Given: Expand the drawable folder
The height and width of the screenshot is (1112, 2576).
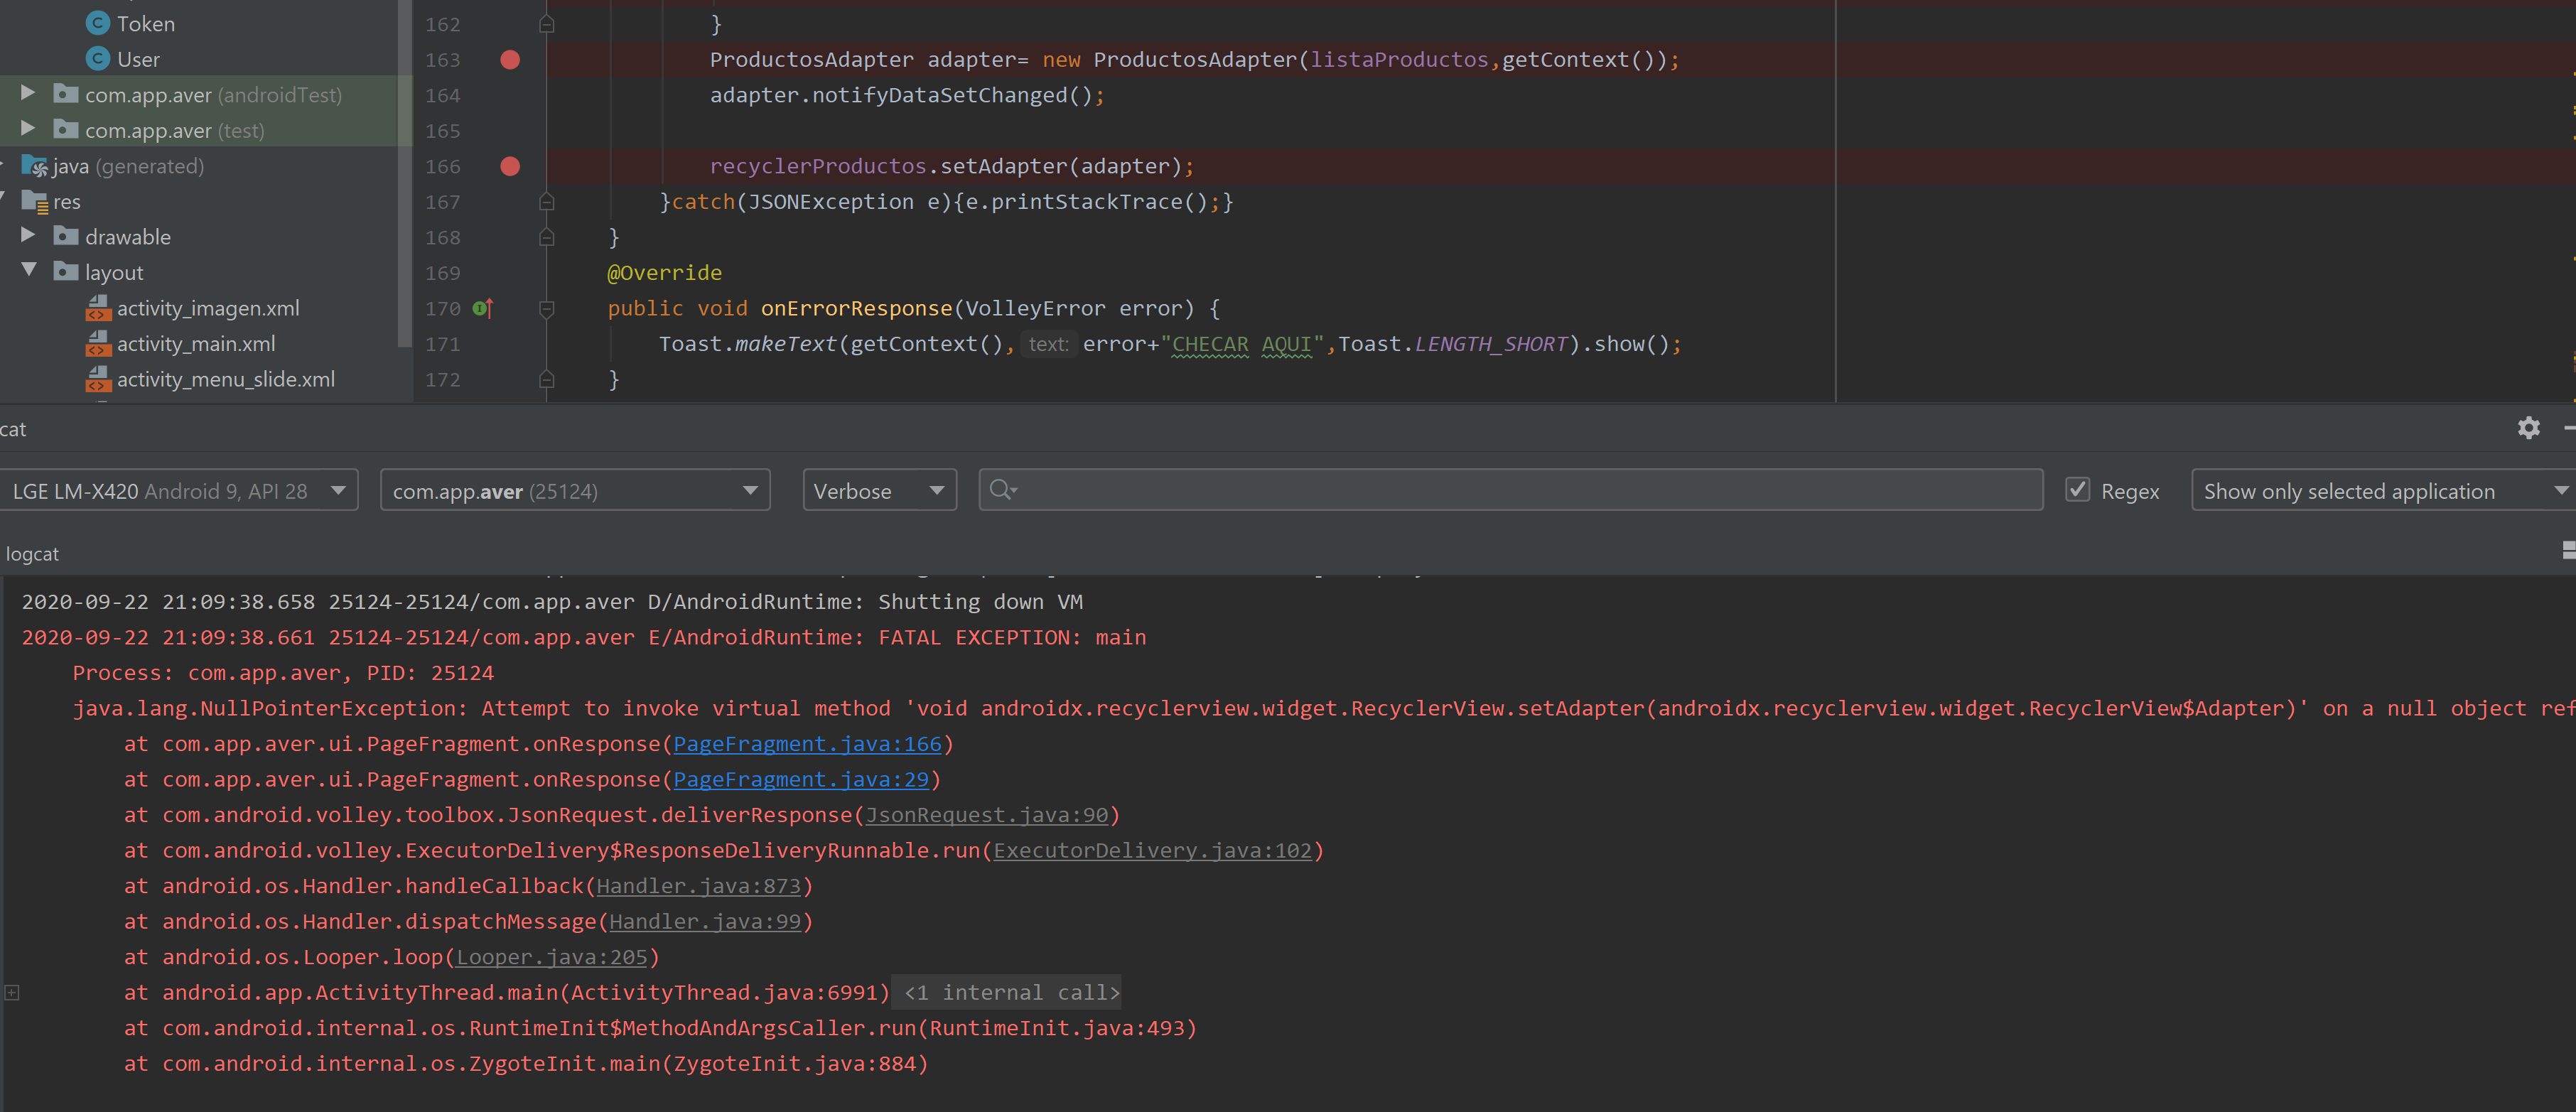Looking at the screenshot, I should pos(28,236).
